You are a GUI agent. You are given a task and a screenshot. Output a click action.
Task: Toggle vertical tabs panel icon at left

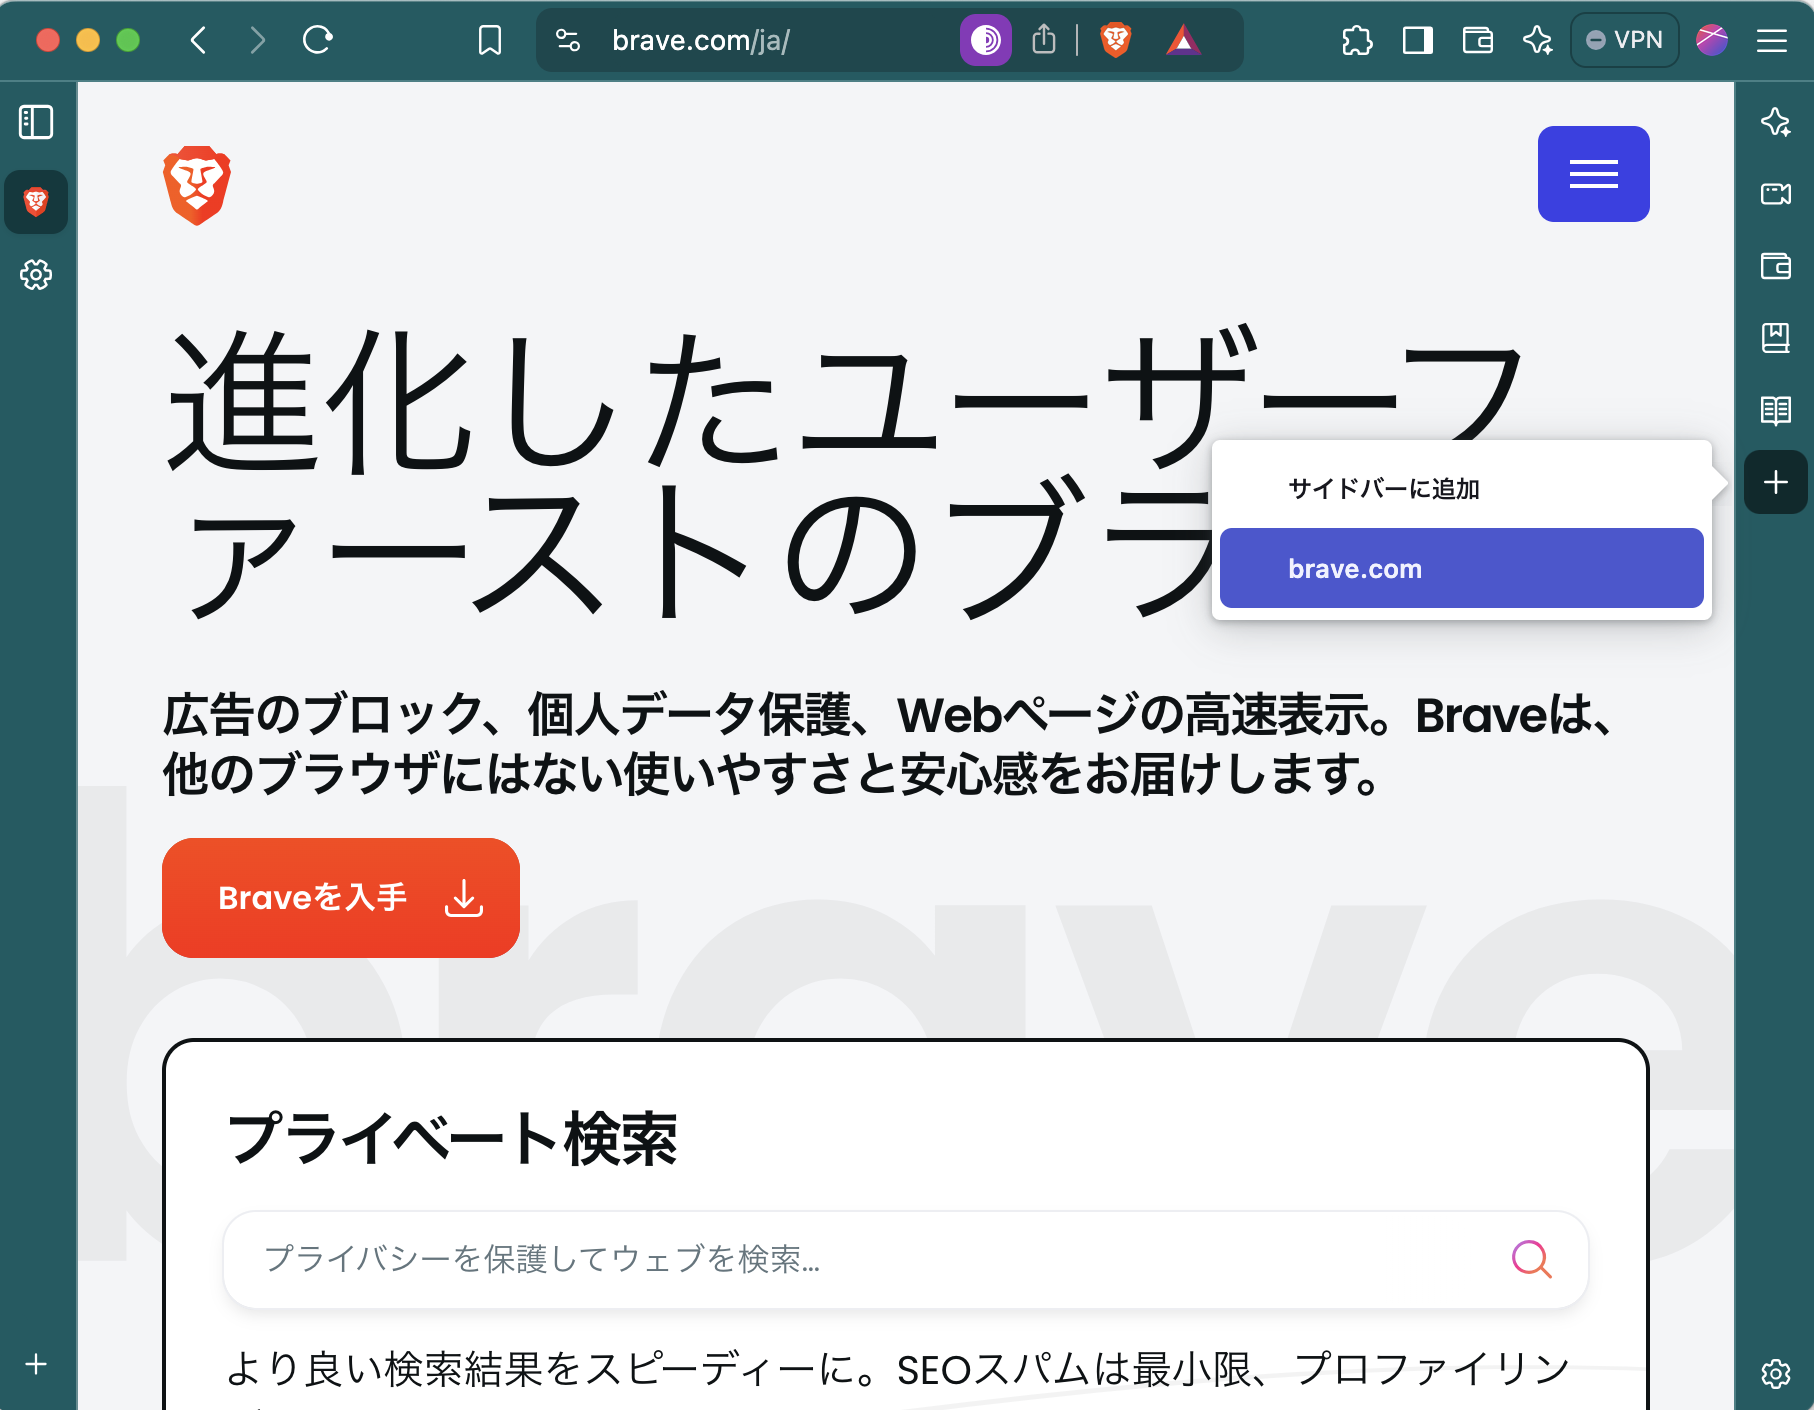click(x=36, y=122)
